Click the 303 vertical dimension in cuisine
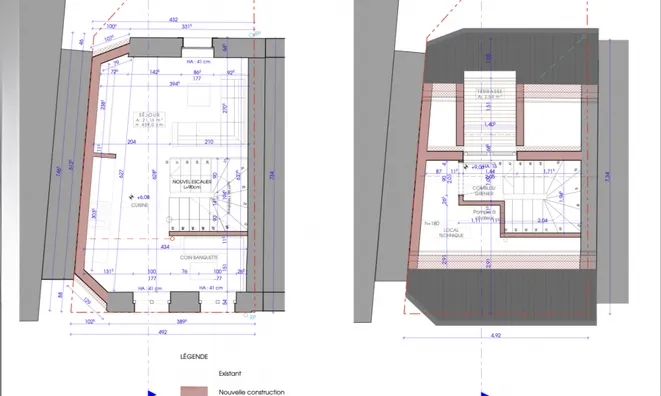This screenshot has height=396, width=661. click(x=94, y=213)
